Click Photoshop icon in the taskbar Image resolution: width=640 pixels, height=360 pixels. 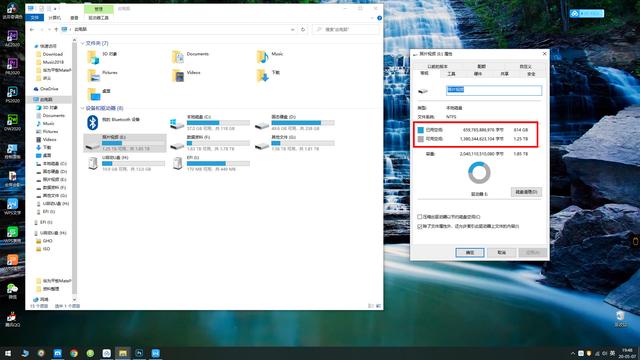(x=139, y=353)
